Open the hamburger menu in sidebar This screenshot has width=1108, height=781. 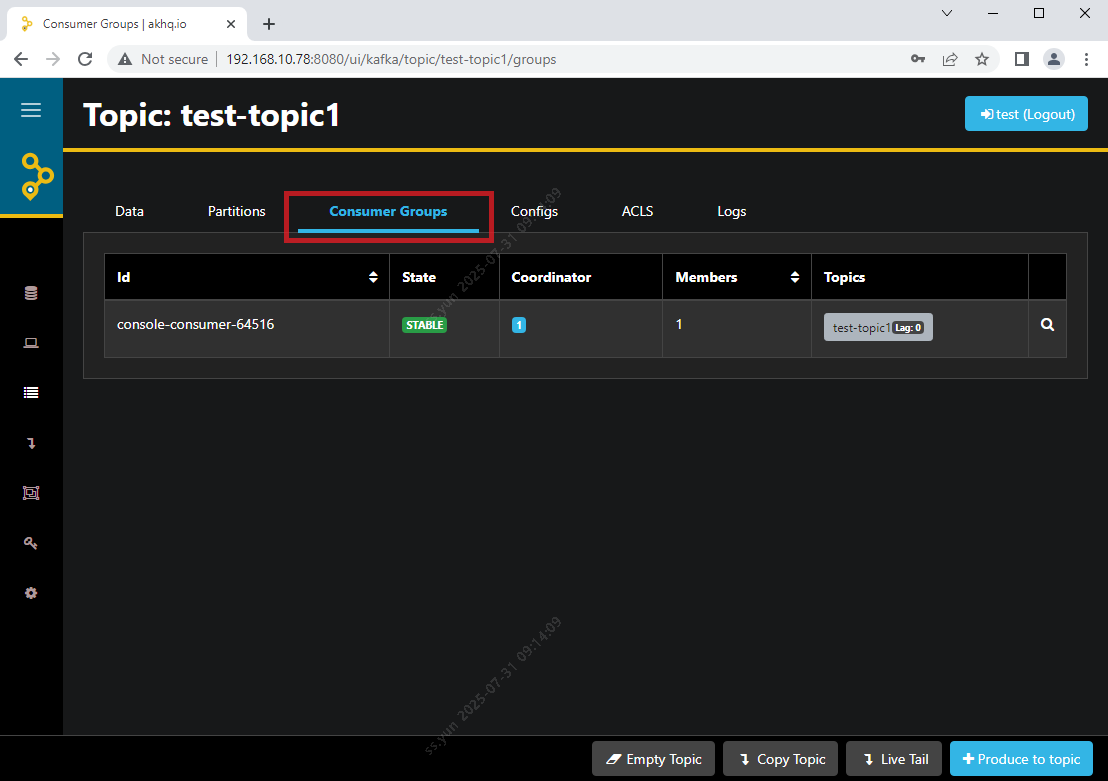tap(31, 110)
